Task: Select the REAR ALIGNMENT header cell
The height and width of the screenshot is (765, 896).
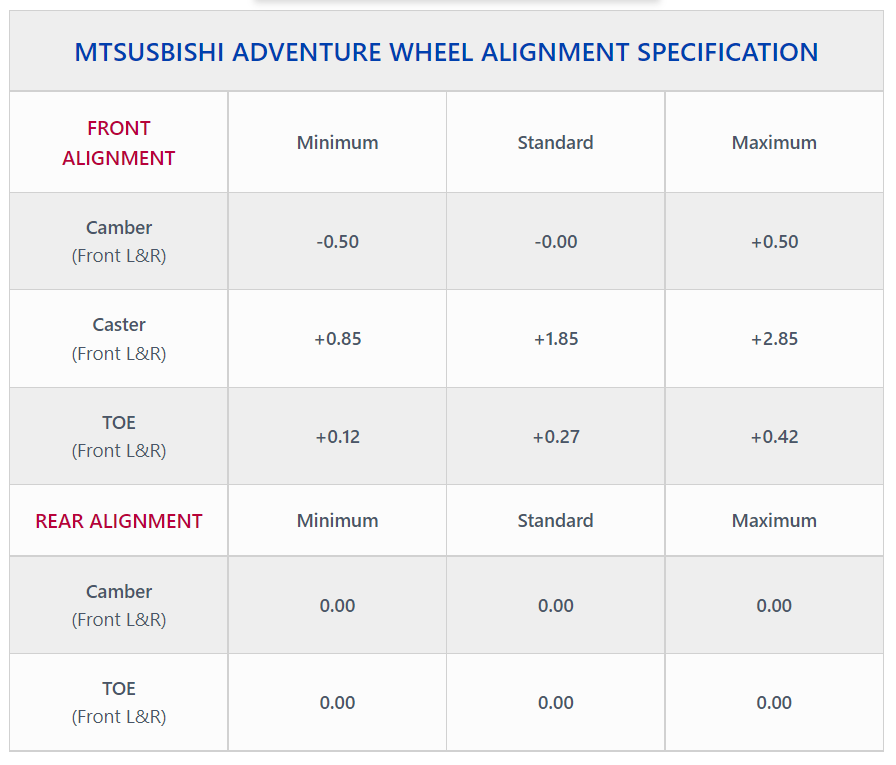Action: click(119, 521)
